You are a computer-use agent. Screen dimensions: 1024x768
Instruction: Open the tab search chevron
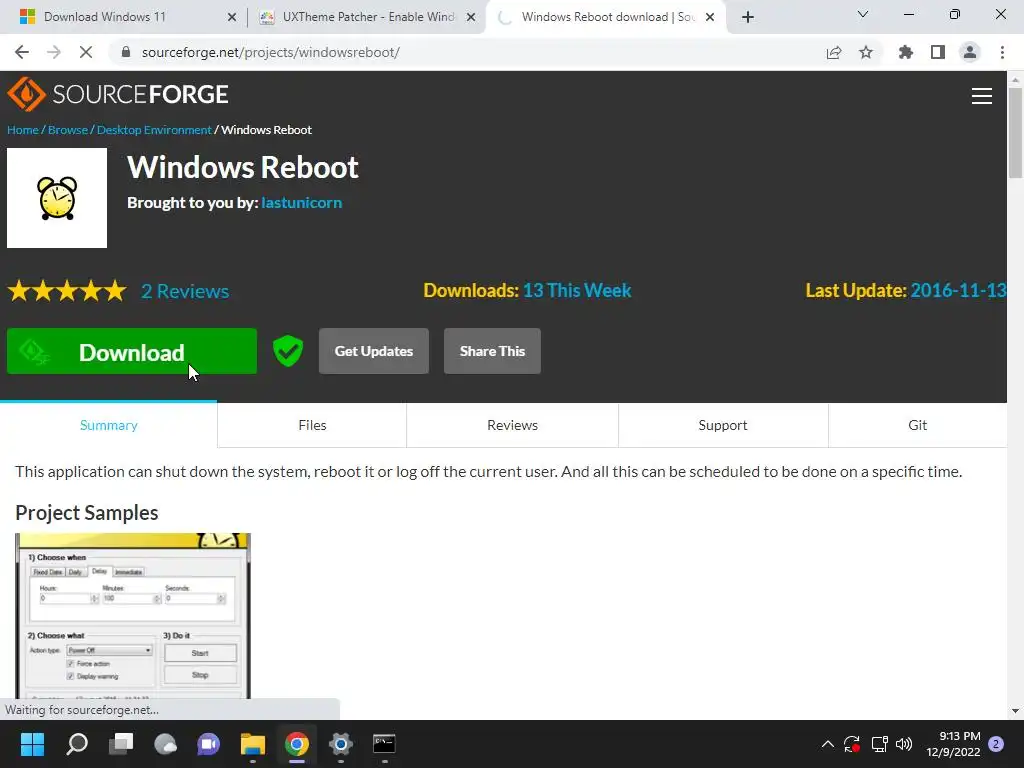coord(863,14)
